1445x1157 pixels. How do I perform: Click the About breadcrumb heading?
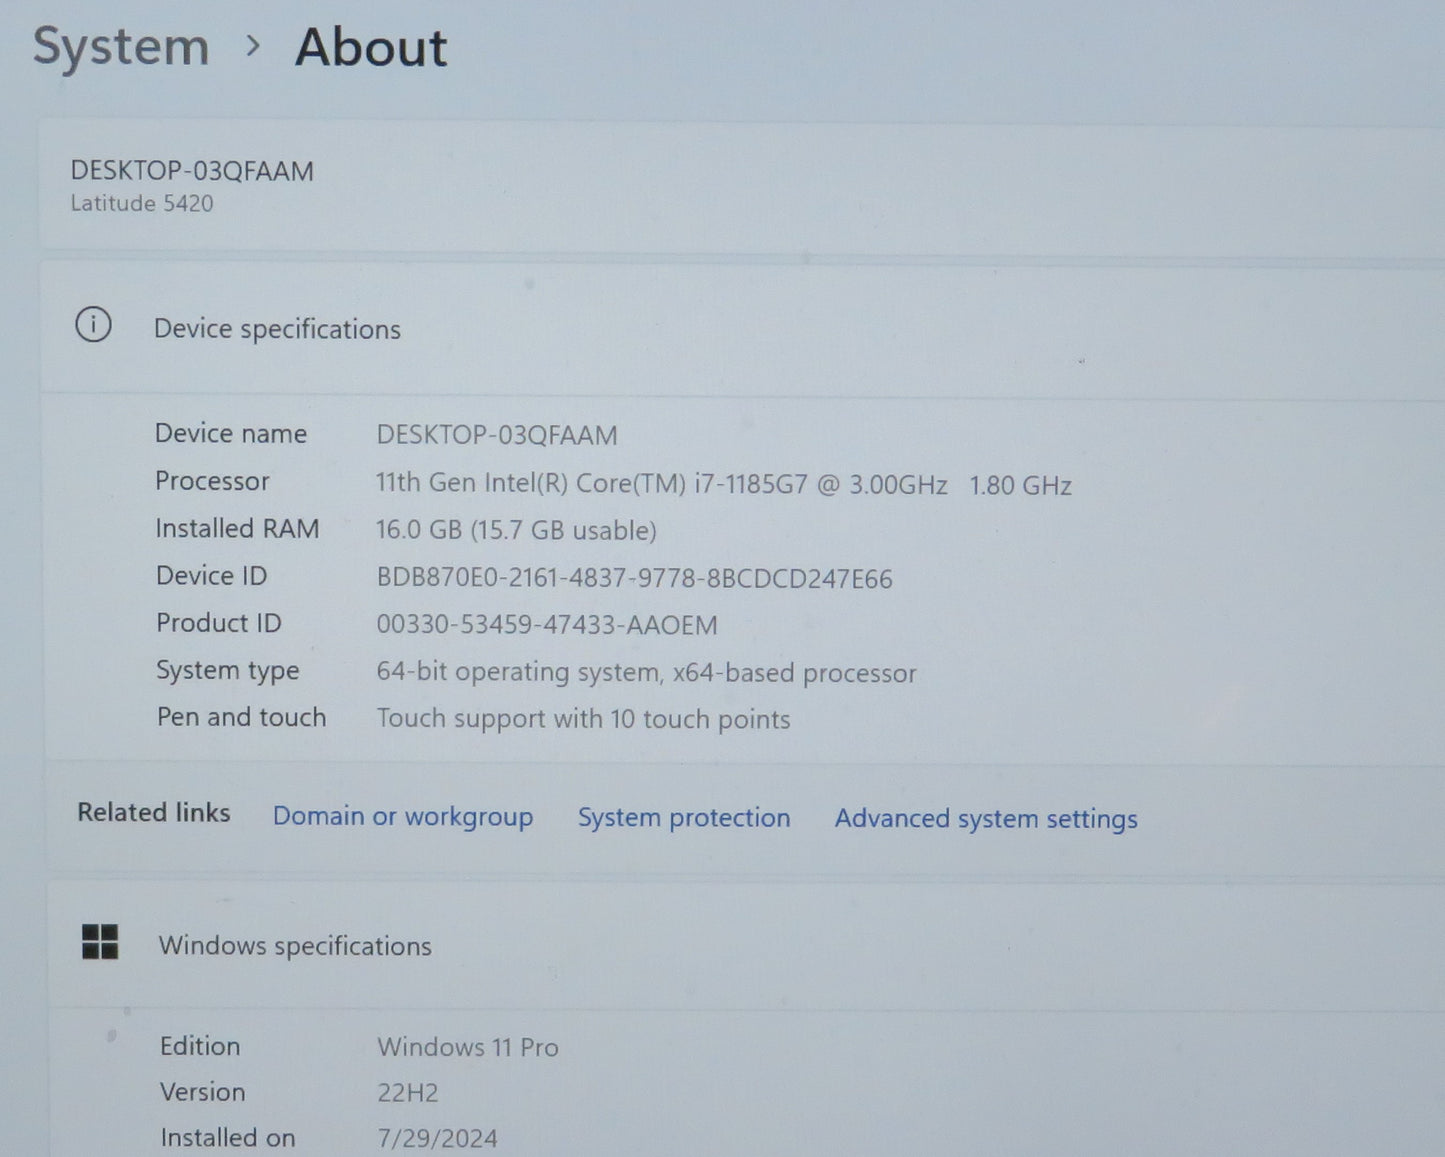(371, 48)
